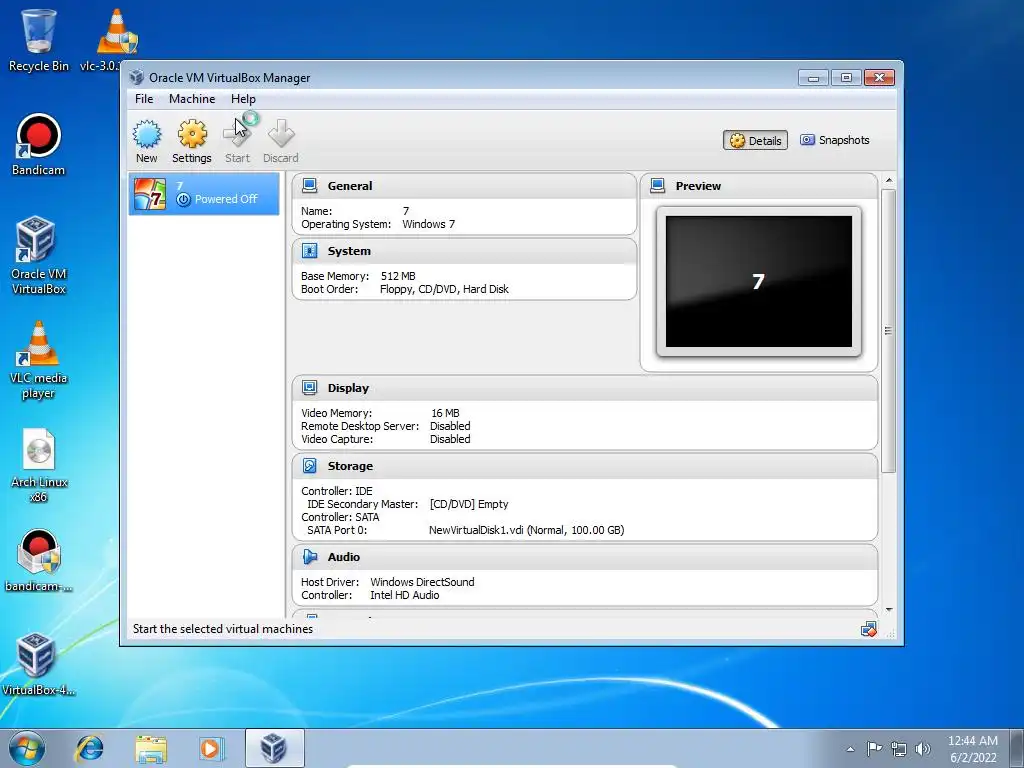Select bandicam installer desktop icon
Screen dimensions: 1024x768
[x=39, y=560]
